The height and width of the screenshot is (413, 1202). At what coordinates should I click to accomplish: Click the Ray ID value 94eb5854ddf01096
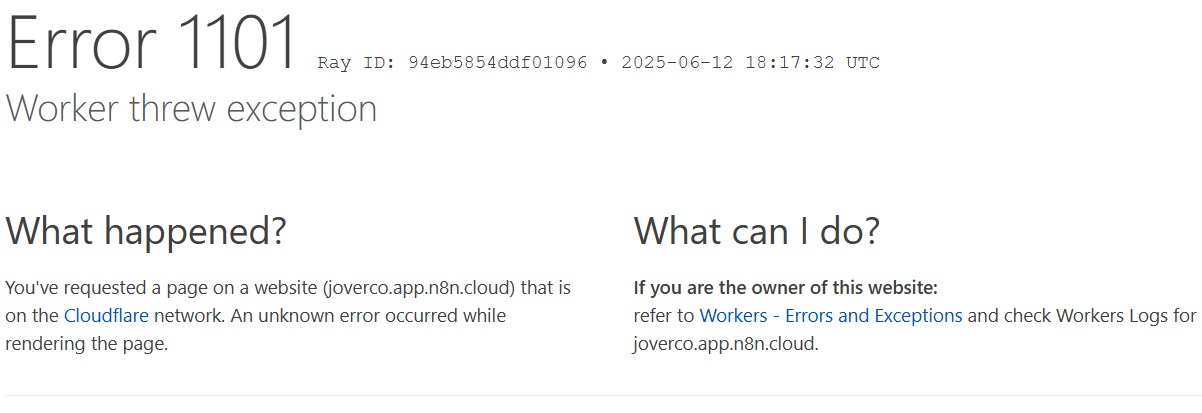point(498,62)
